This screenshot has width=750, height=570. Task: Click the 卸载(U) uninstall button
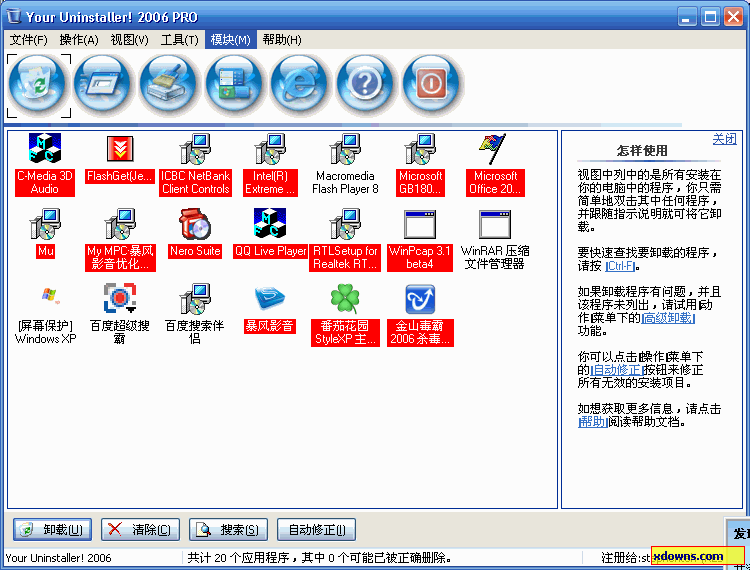coord(52,530)
